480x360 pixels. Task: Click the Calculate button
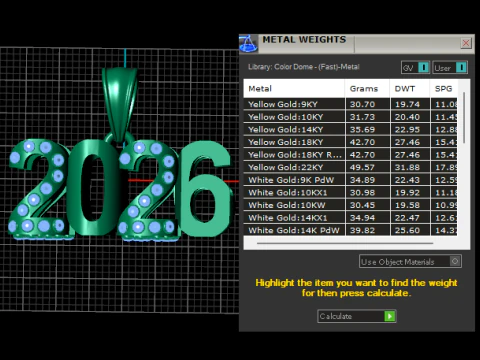pyautogui.click(x=356, y=316)
